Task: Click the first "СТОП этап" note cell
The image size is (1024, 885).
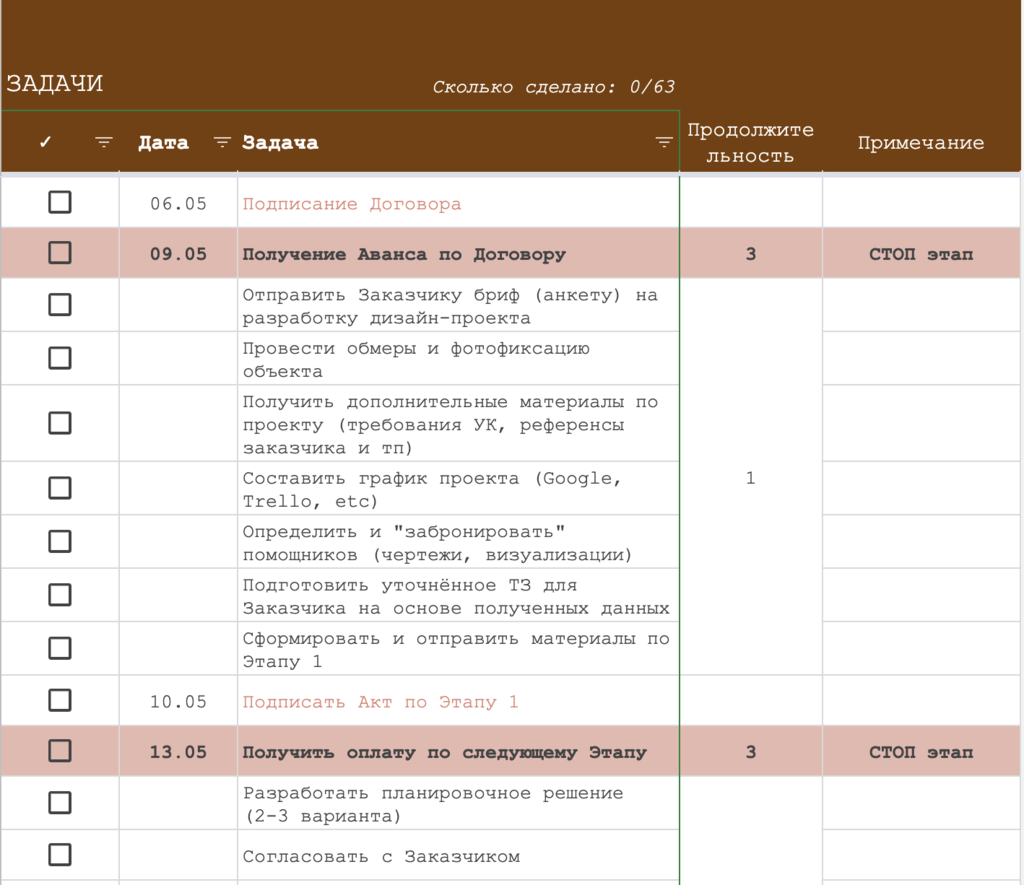Action: coord(920,254)
